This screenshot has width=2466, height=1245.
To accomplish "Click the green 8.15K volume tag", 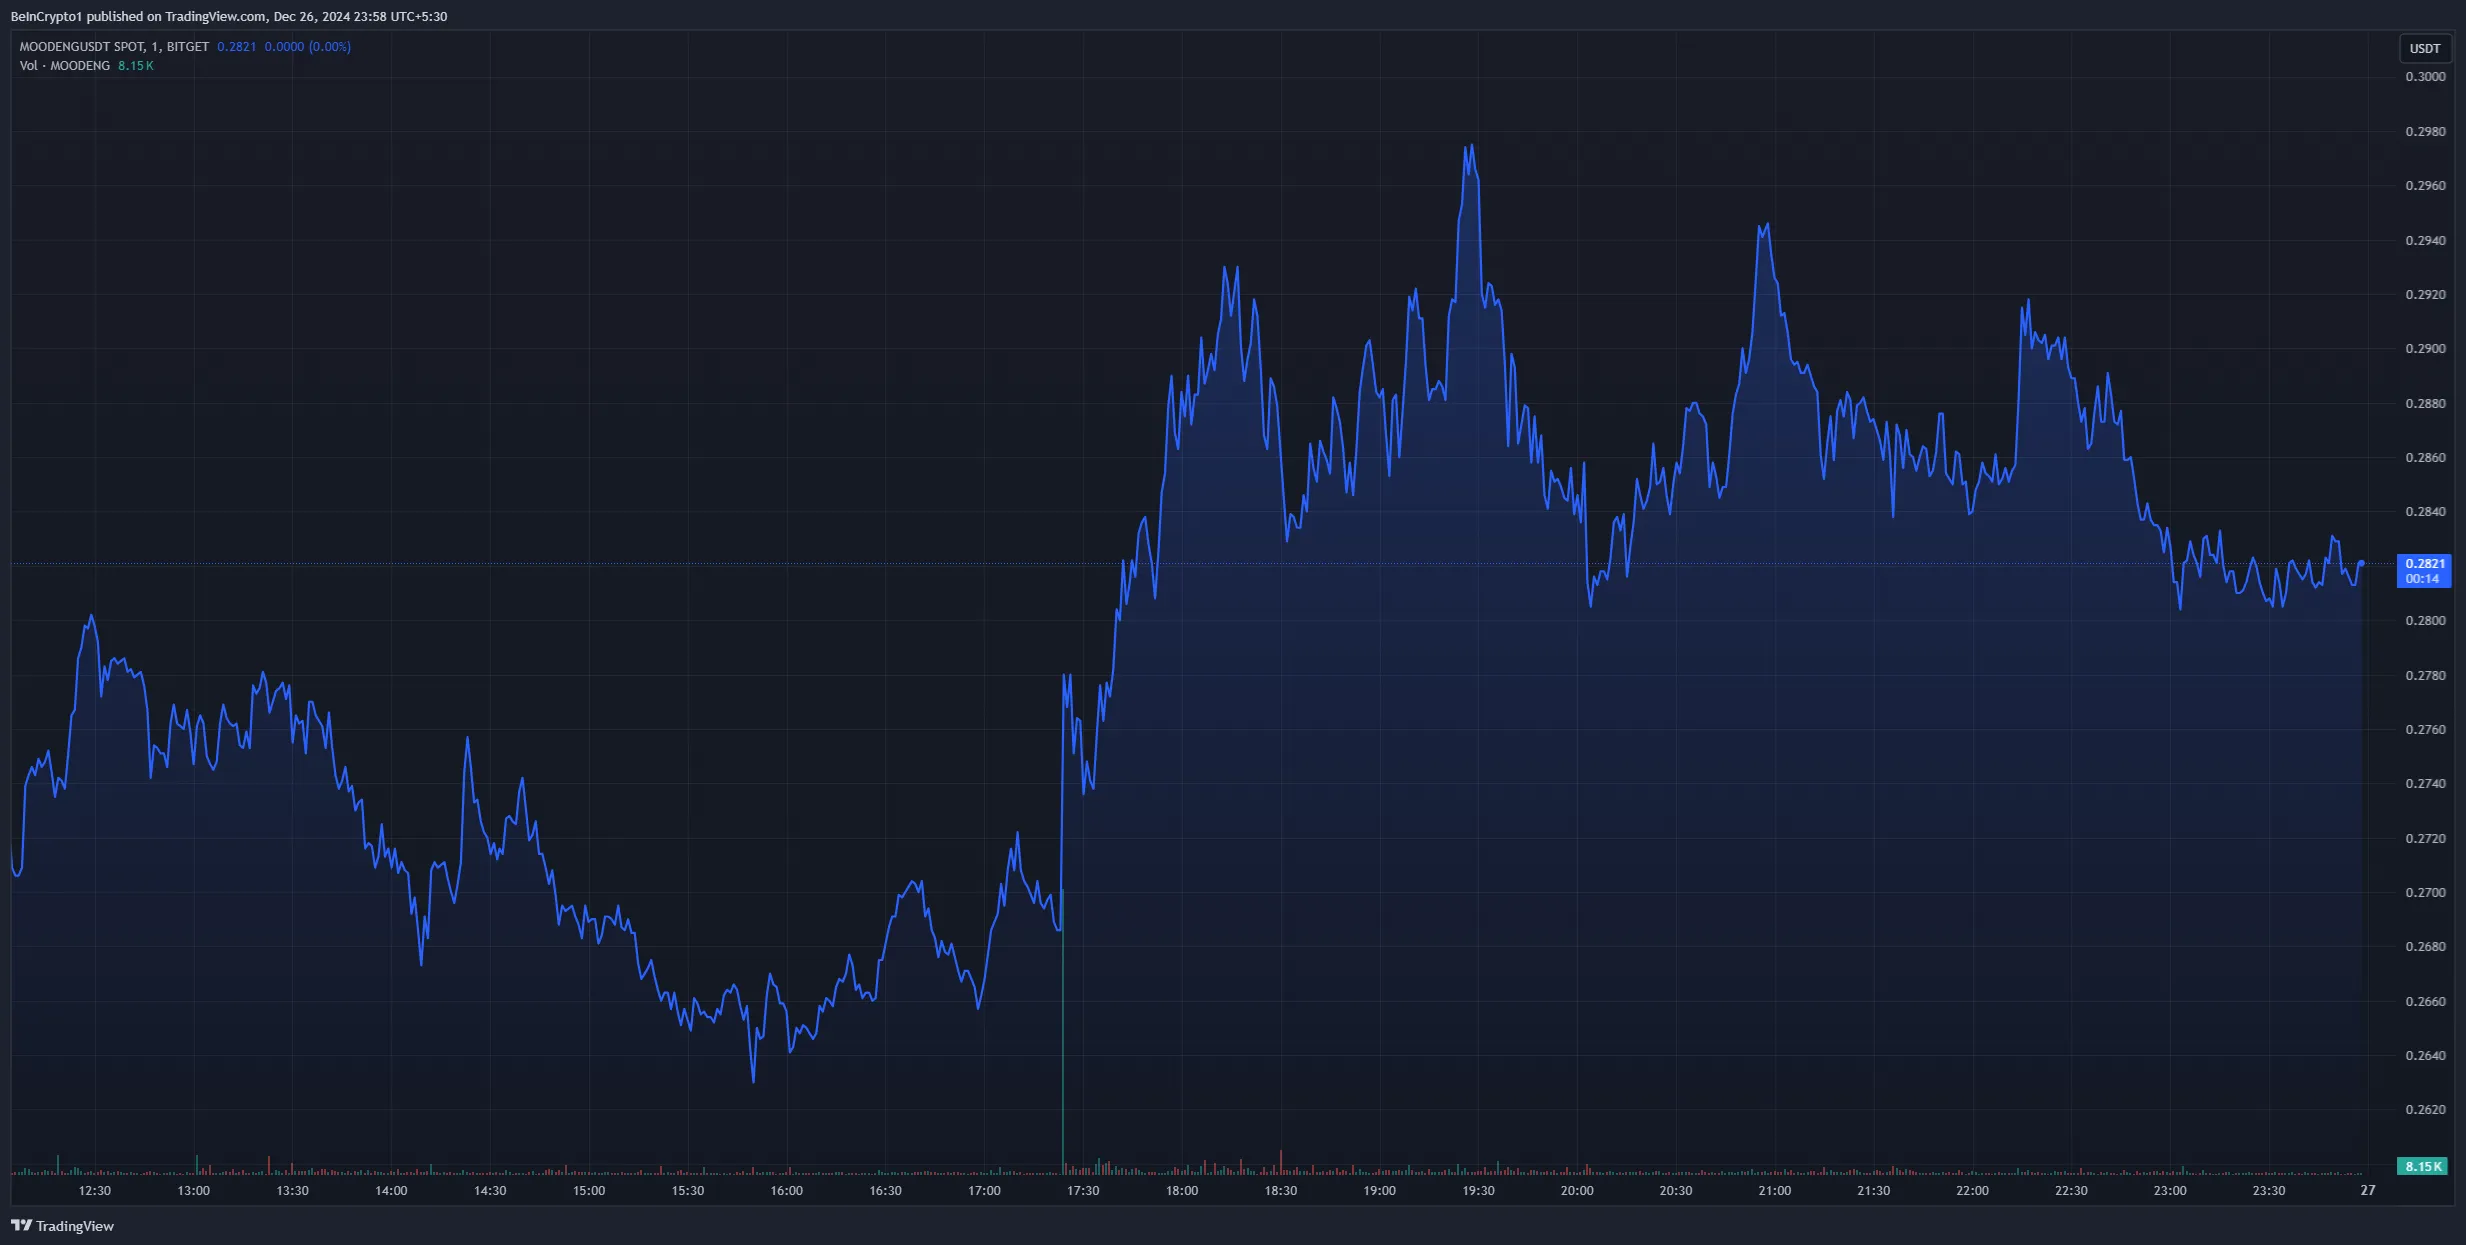I will point(2422,1166).
